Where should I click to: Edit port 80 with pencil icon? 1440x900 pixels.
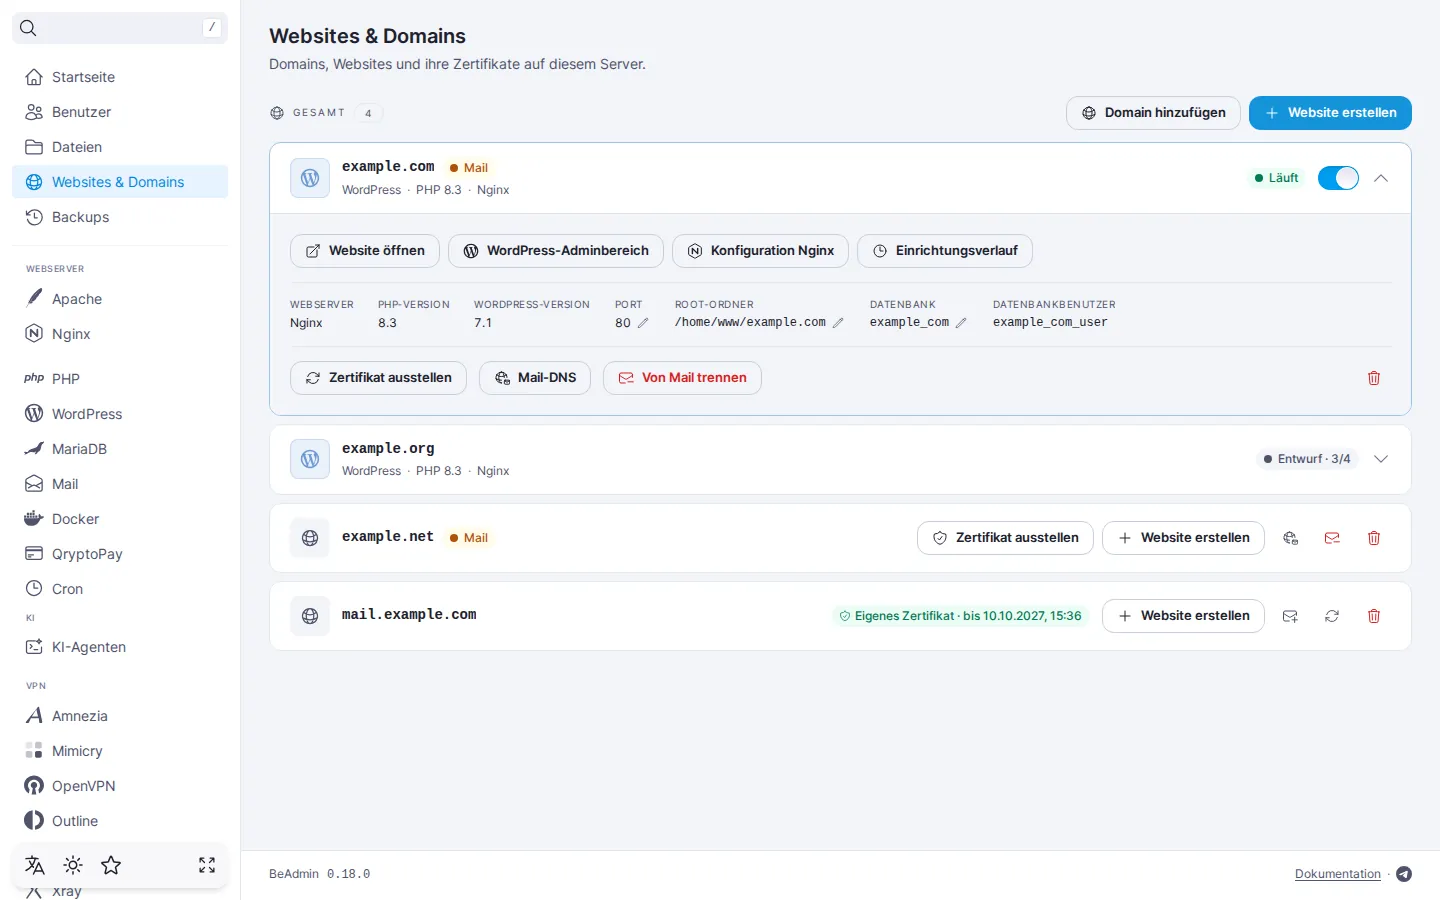point(643,323)
